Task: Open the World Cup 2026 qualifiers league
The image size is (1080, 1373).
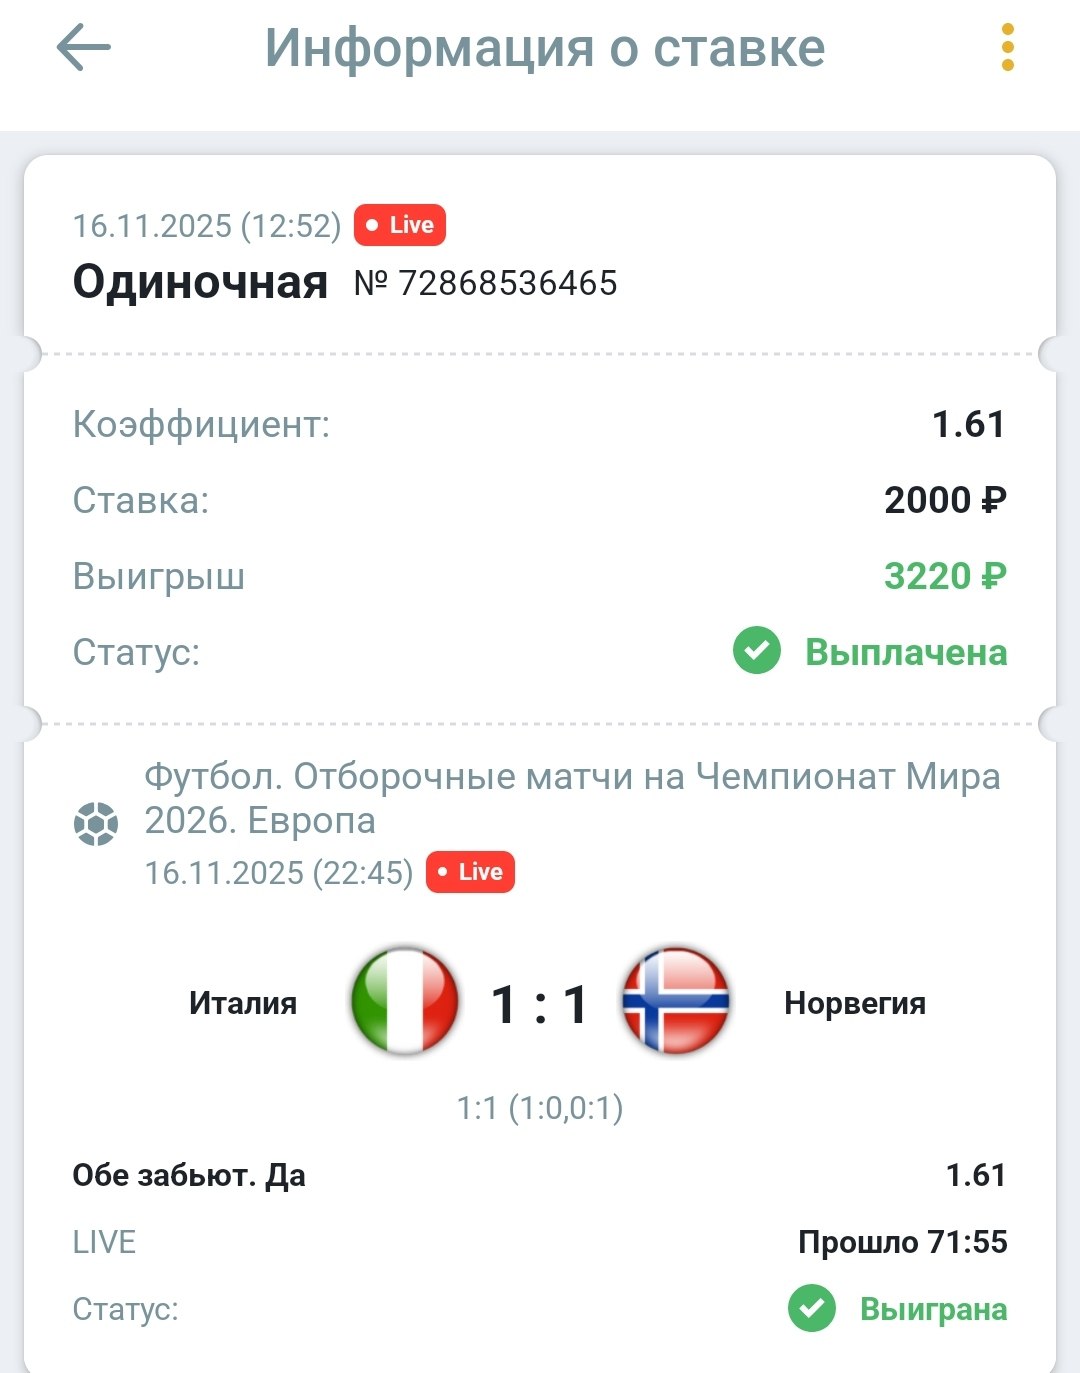Action: (571, 798)
